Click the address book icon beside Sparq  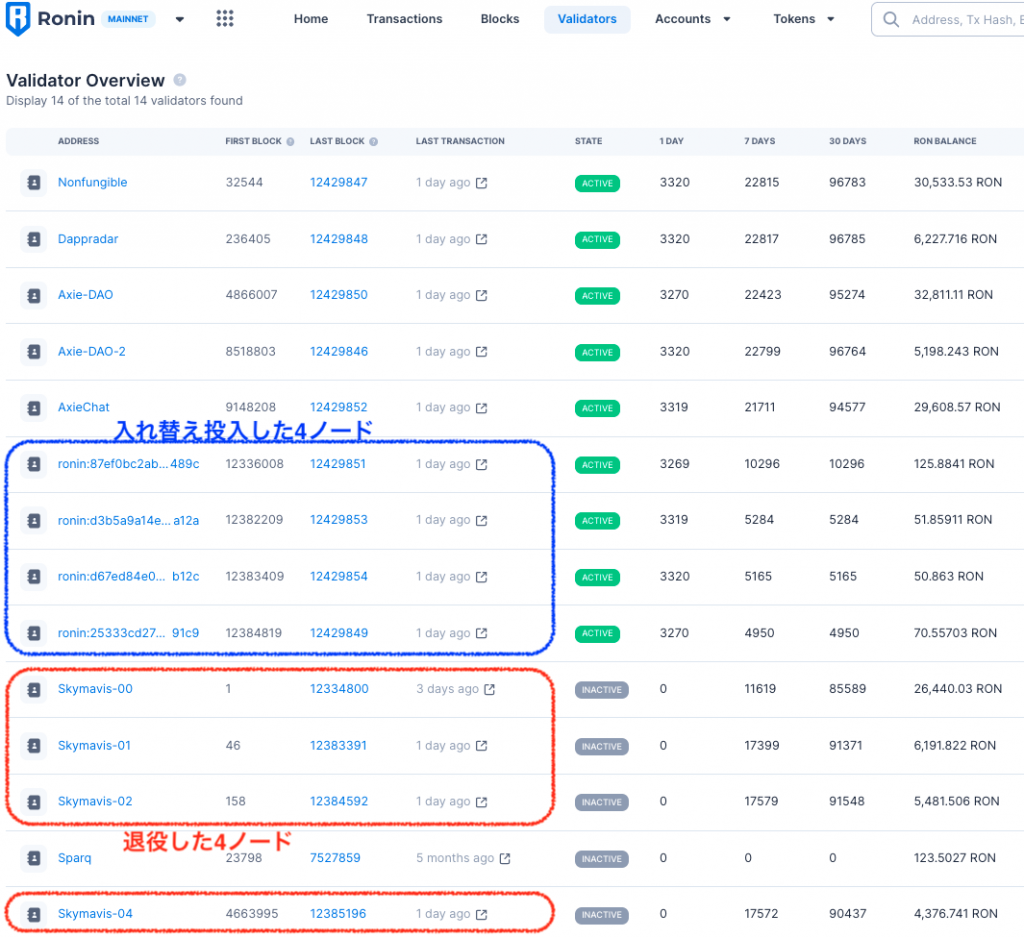pos(33,858)
